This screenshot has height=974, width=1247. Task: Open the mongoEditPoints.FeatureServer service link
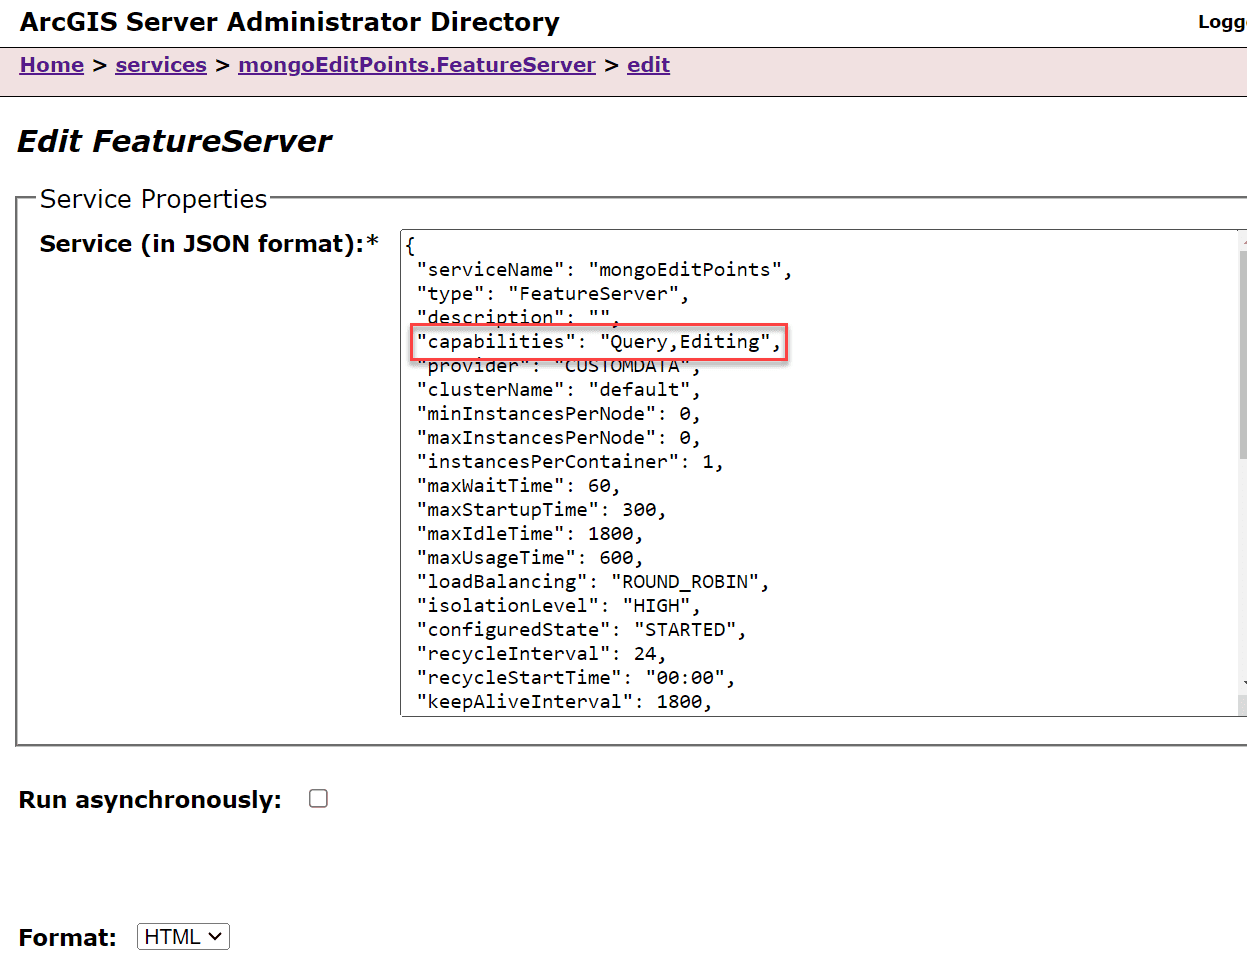416,64
